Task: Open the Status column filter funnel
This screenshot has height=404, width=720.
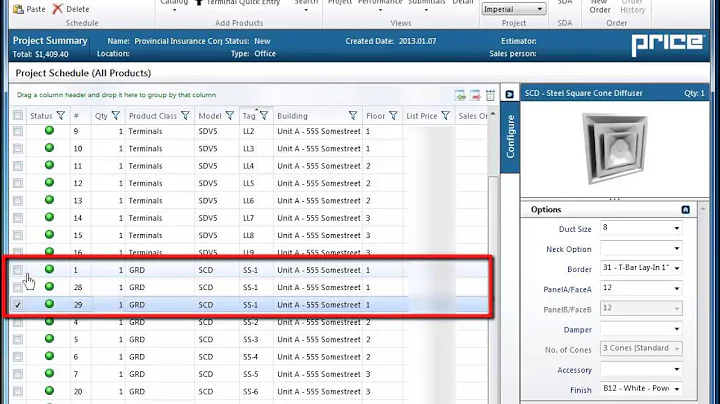Action: point(61,116)
